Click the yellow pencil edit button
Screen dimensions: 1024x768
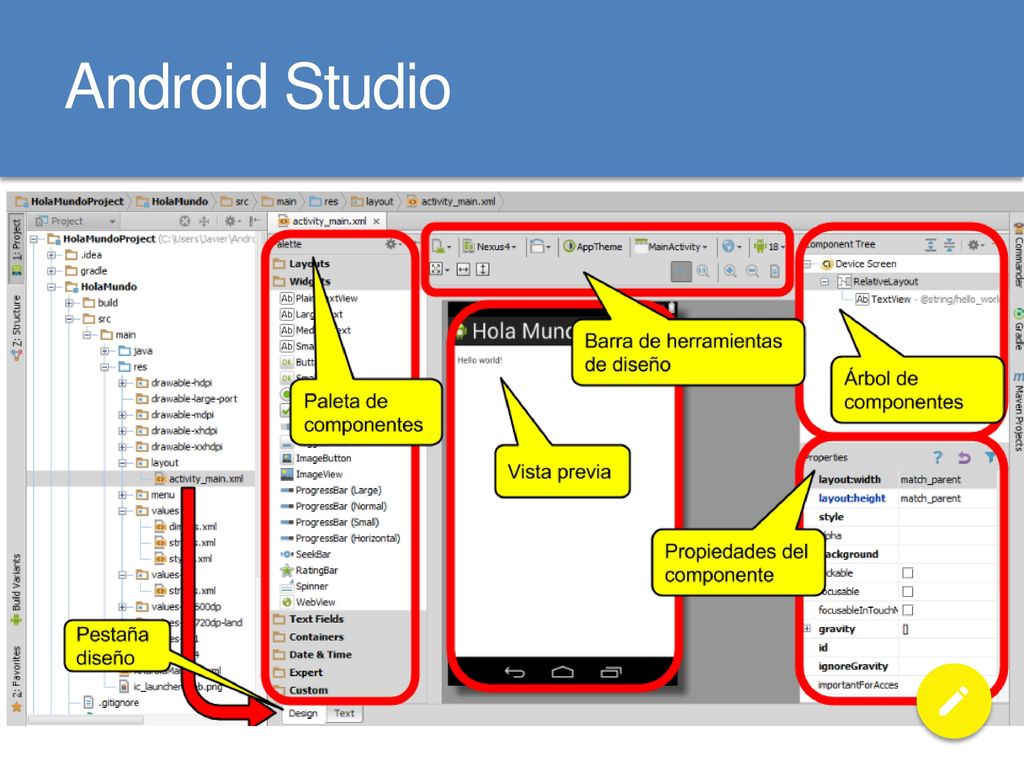(953, 701)
